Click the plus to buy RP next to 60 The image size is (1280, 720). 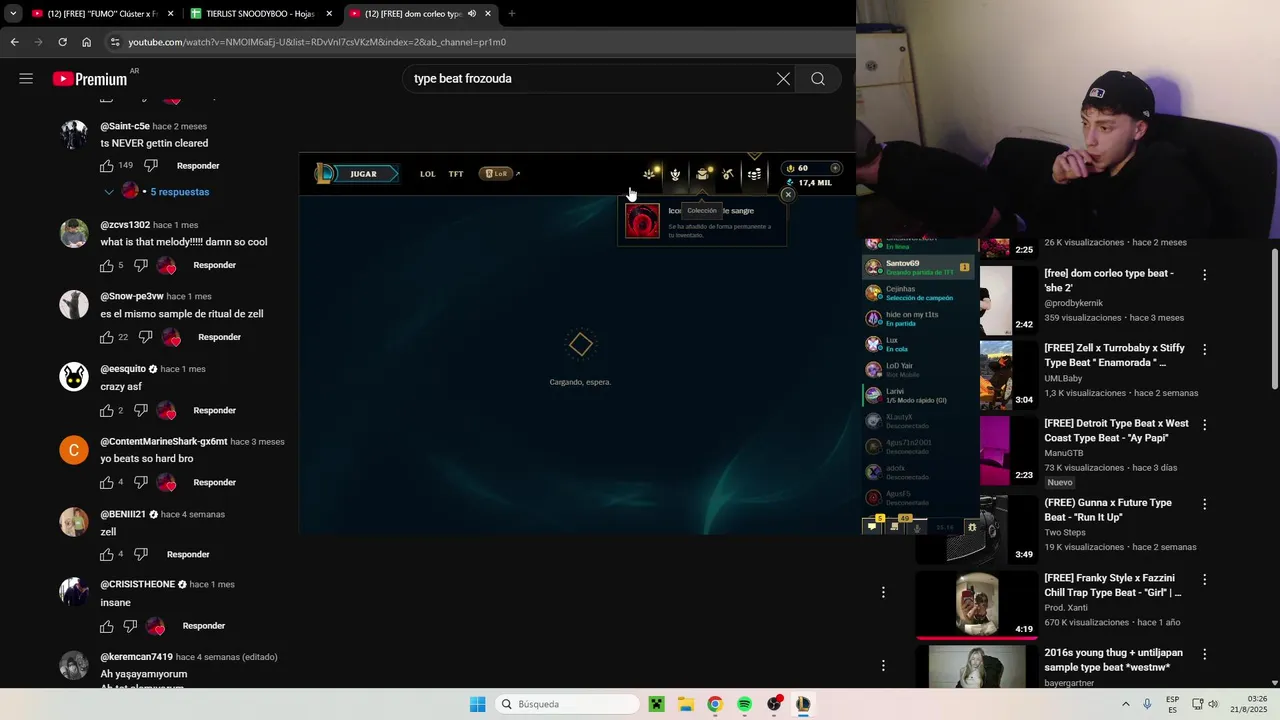coord(835,168)
